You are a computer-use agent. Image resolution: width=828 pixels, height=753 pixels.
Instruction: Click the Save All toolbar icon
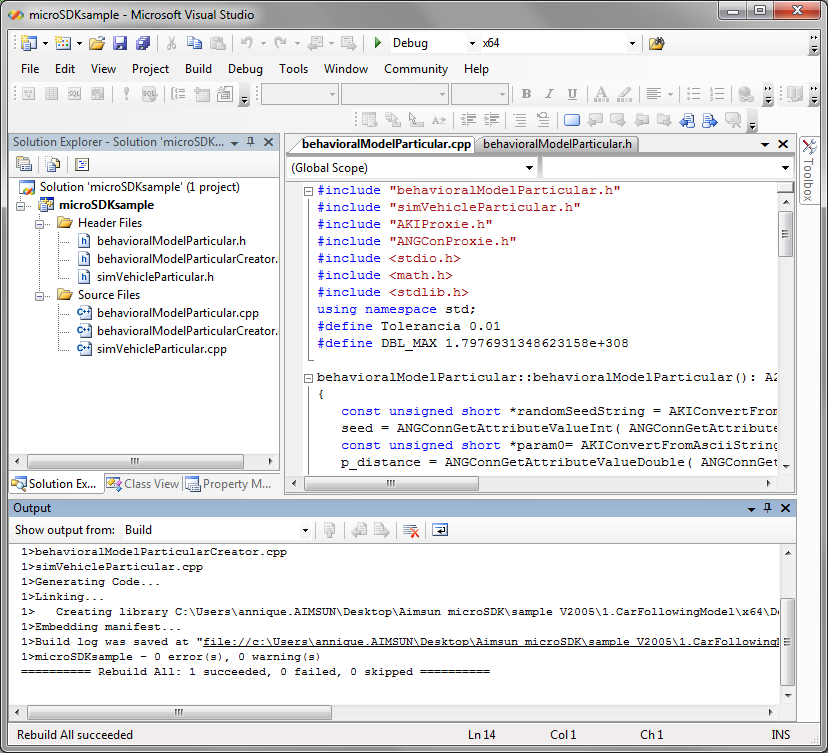[143, 43]
